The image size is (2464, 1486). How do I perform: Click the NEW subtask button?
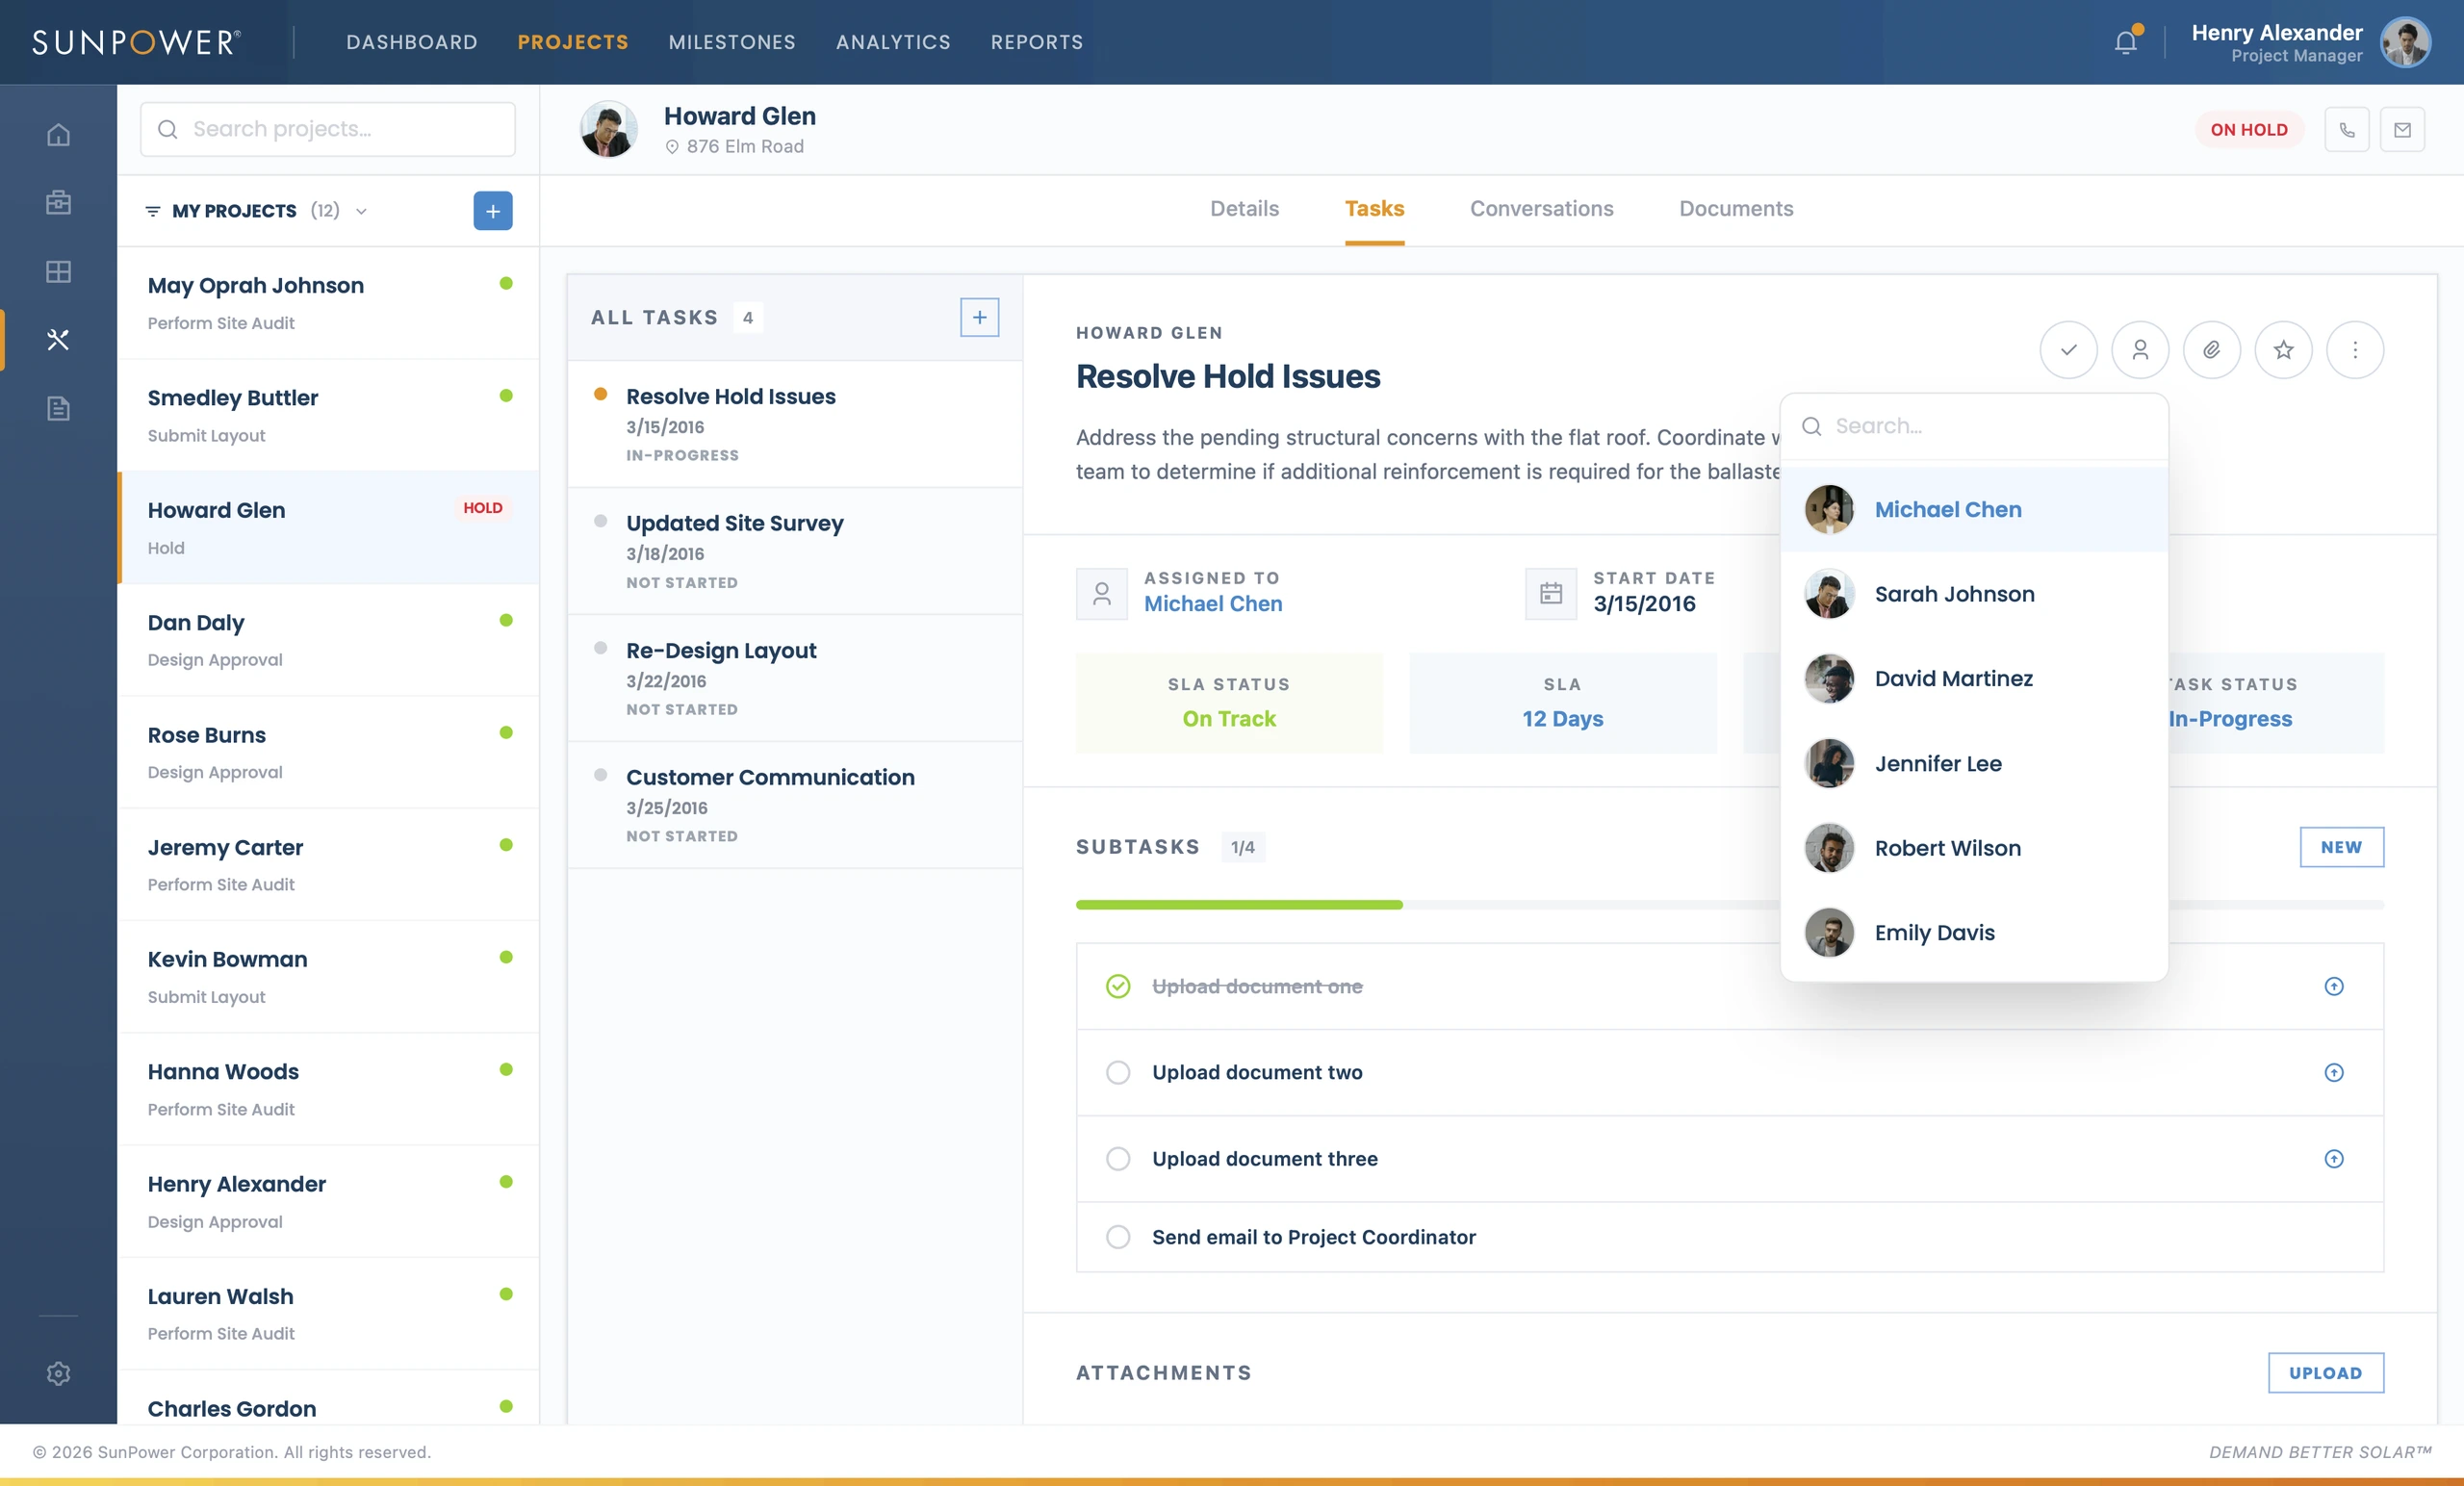click(2341, 847)
